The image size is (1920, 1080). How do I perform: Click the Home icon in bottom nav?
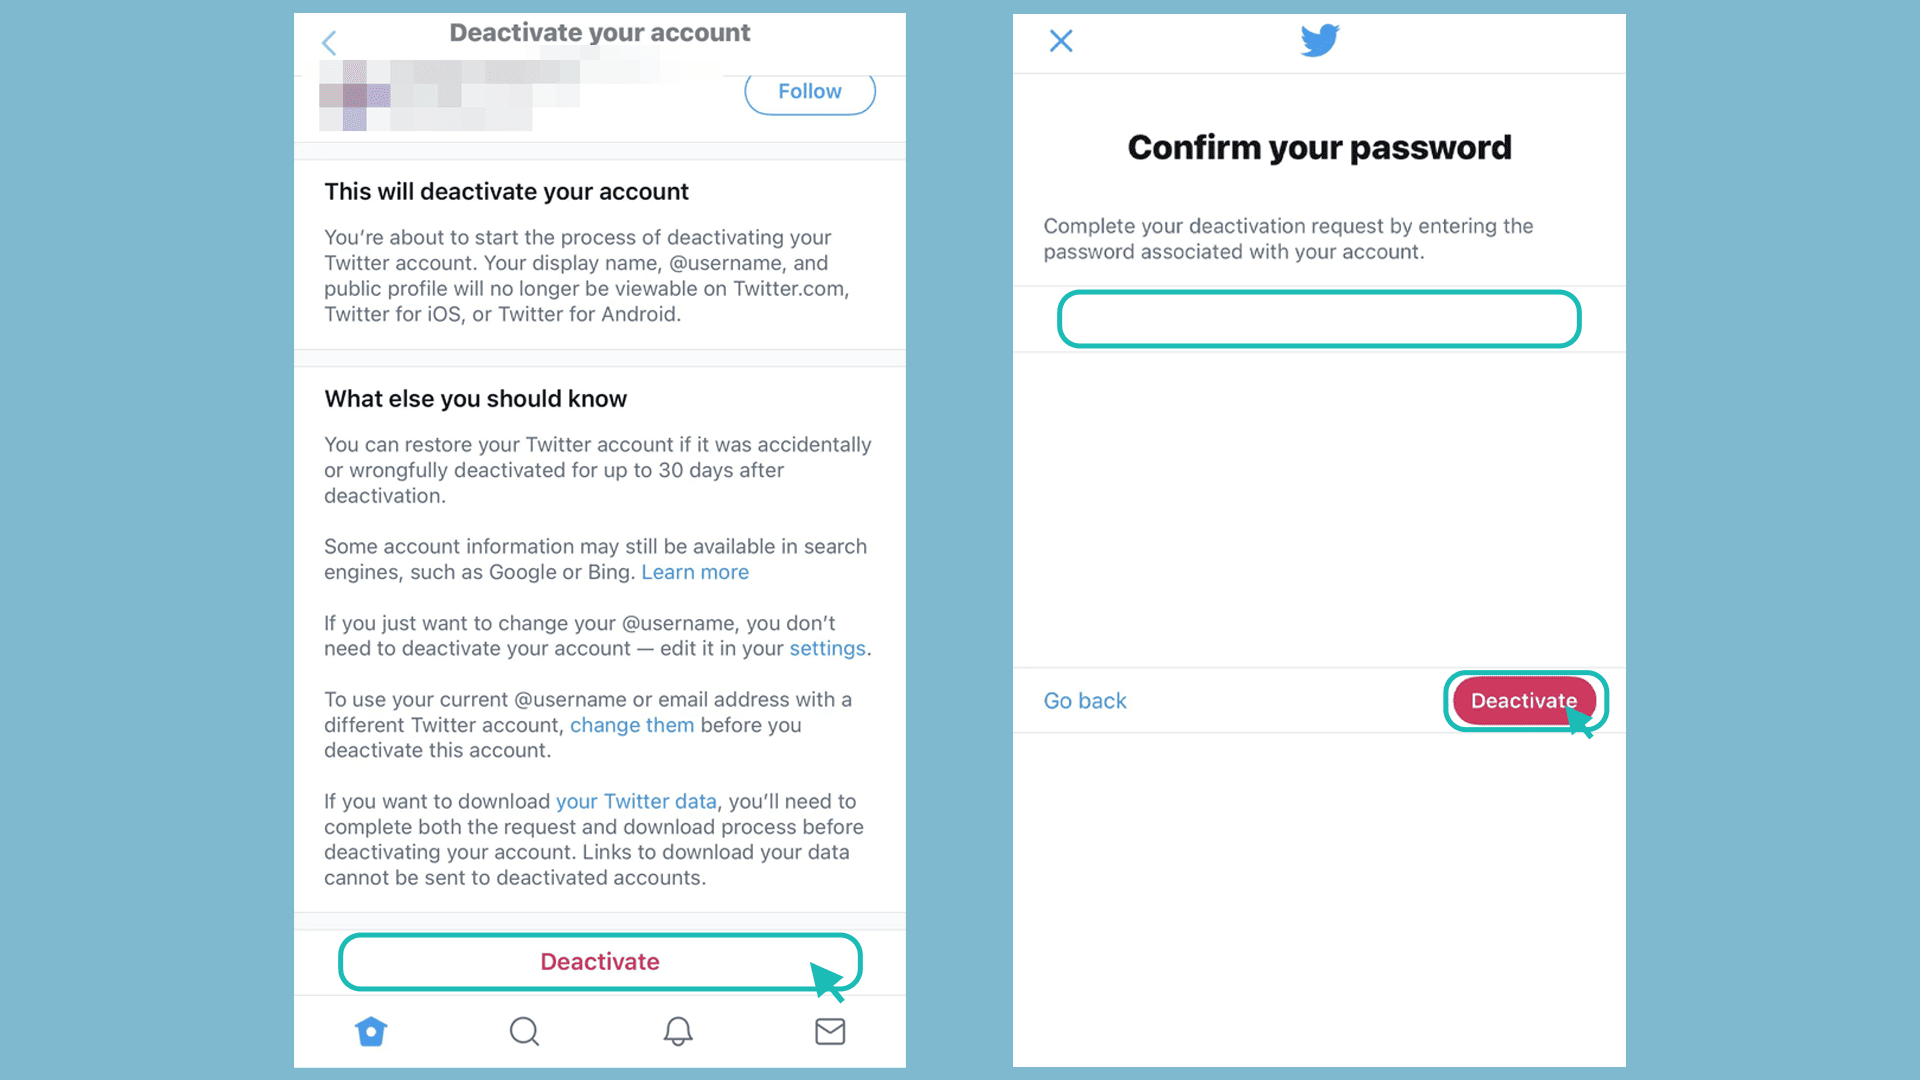[369, 1031]
